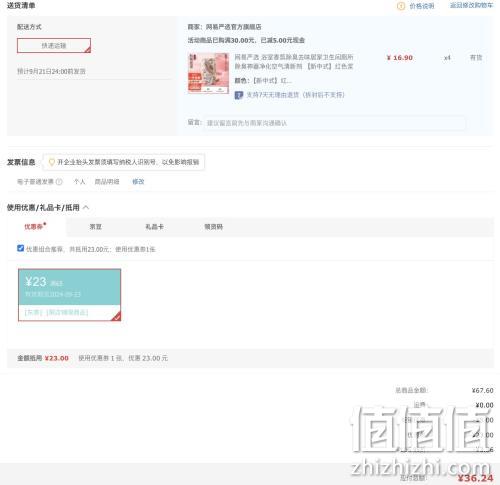Click the 留言 message input field
500x485 pixels.
pyautogui.click(x=335, y=123)
